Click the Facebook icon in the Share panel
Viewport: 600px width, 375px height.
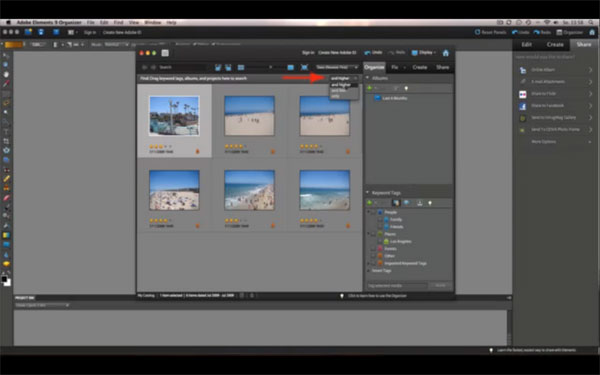pos(522,106)
